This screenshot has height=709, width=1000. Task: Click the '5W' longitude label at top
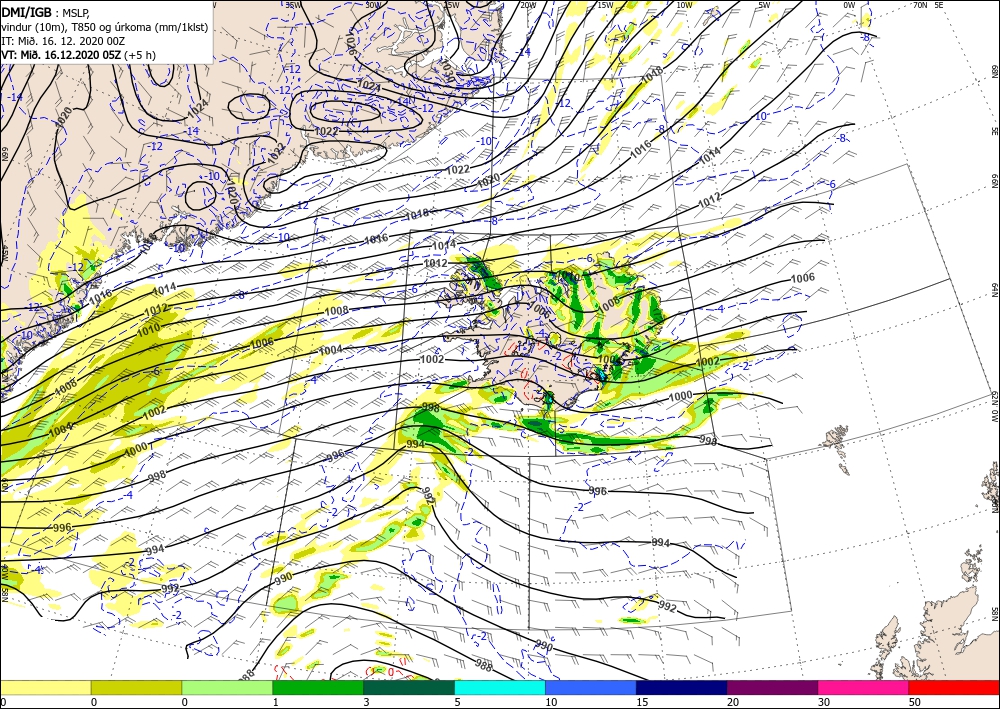(765, 5)
